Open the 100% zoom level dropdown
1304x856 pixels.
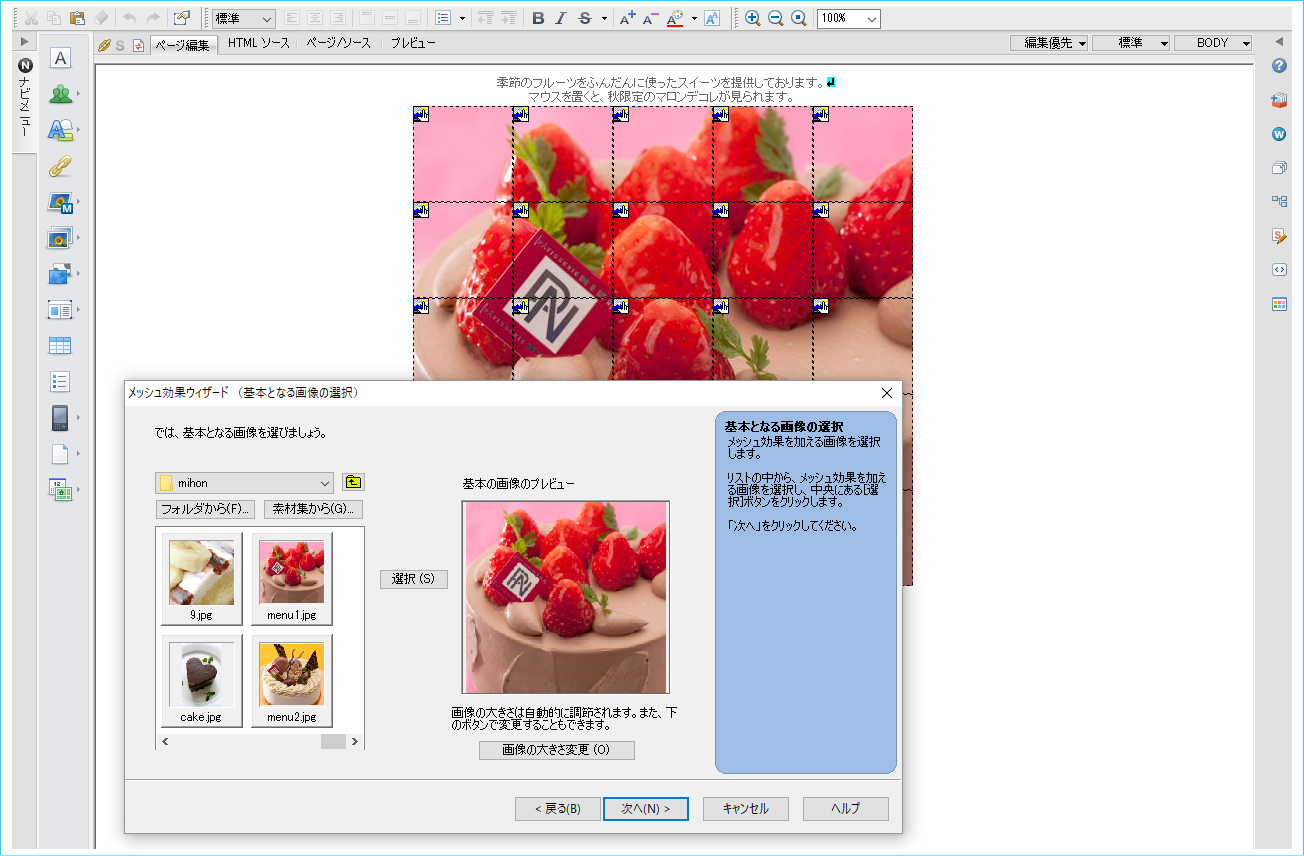(871, 19)
